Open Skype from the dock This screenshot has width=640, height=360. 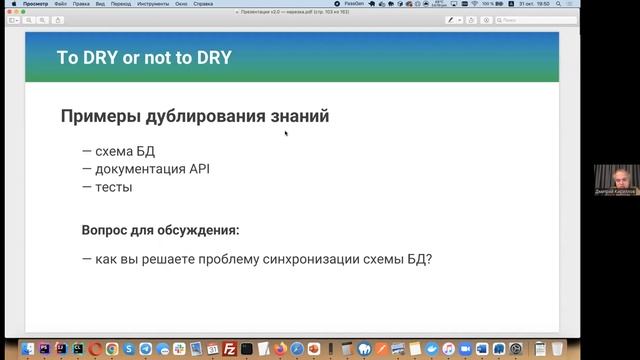[129, 349]
